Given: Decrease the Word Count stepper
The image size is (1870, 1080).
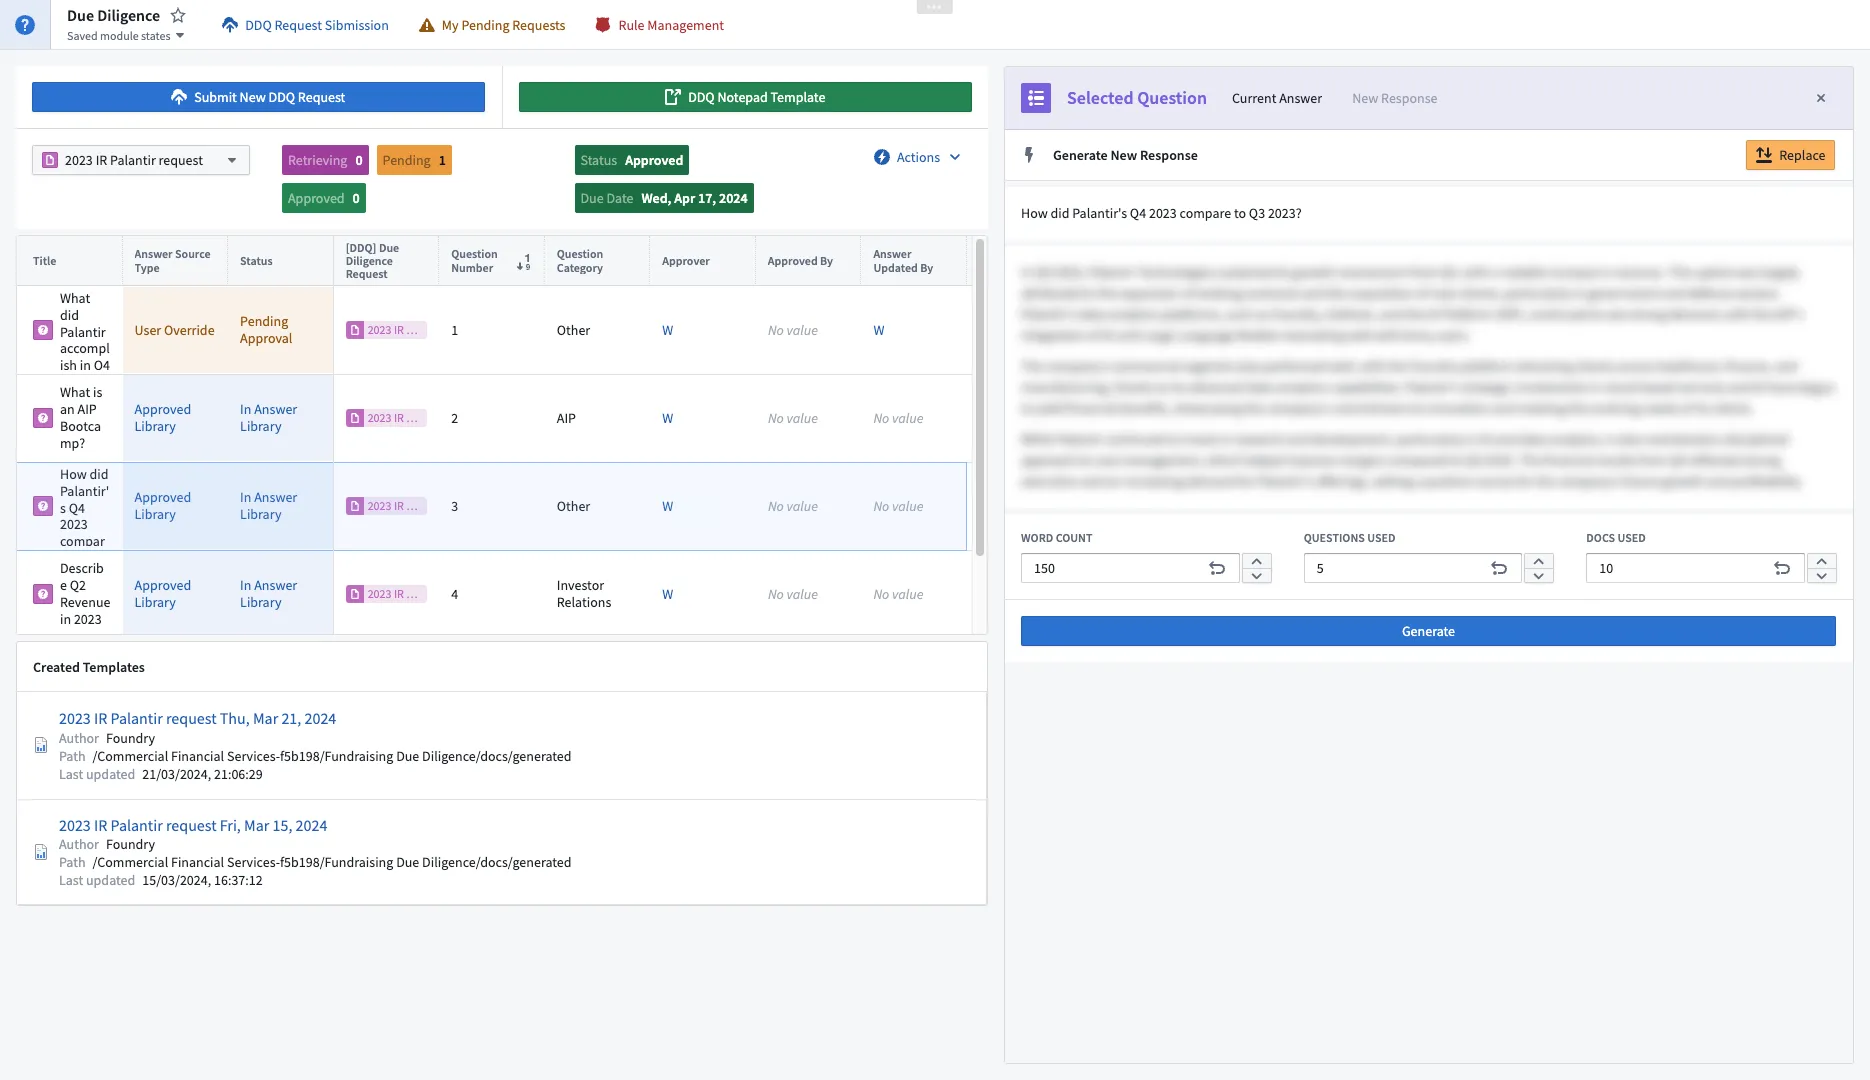Looking at the screenshot, I should coord(1257,576).
